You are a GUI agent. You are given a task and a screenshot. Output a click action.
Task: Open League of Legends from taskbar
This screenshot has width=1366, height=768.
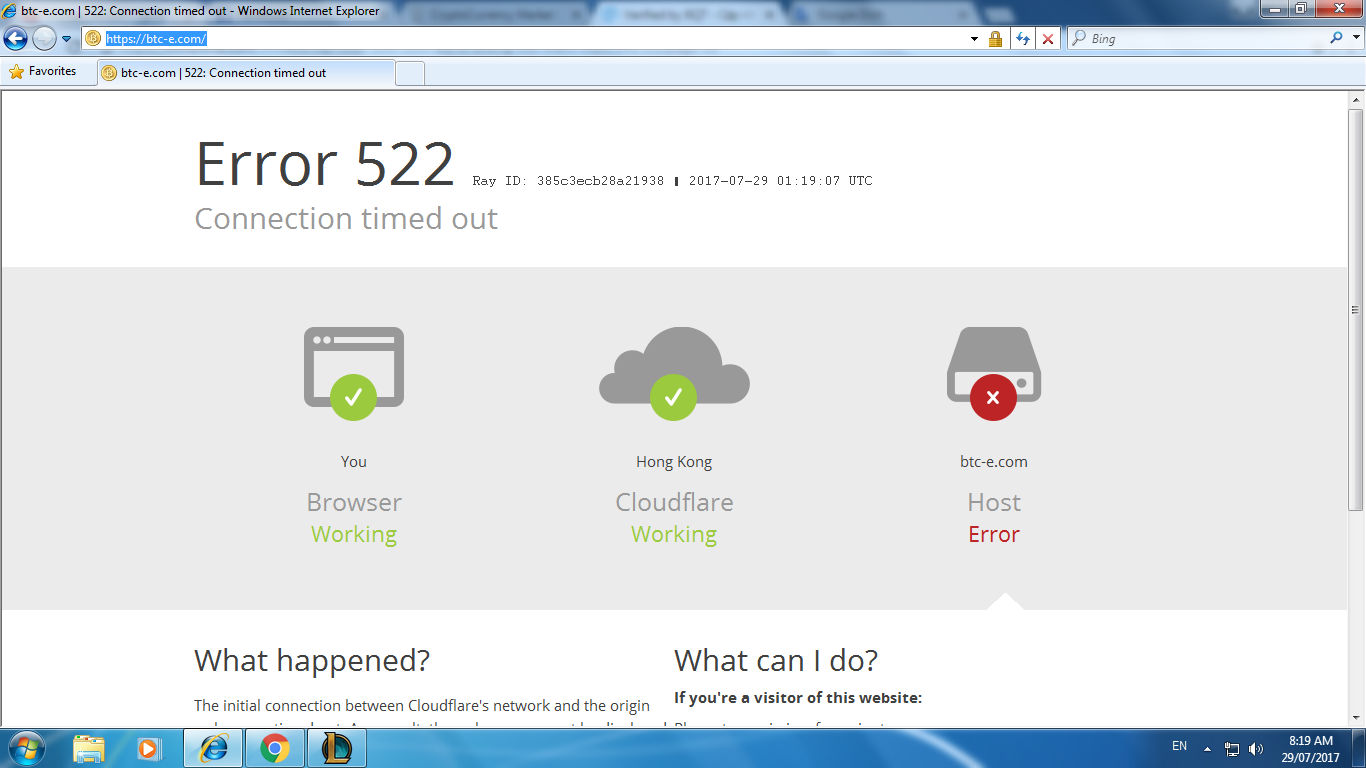coord(337,748)
